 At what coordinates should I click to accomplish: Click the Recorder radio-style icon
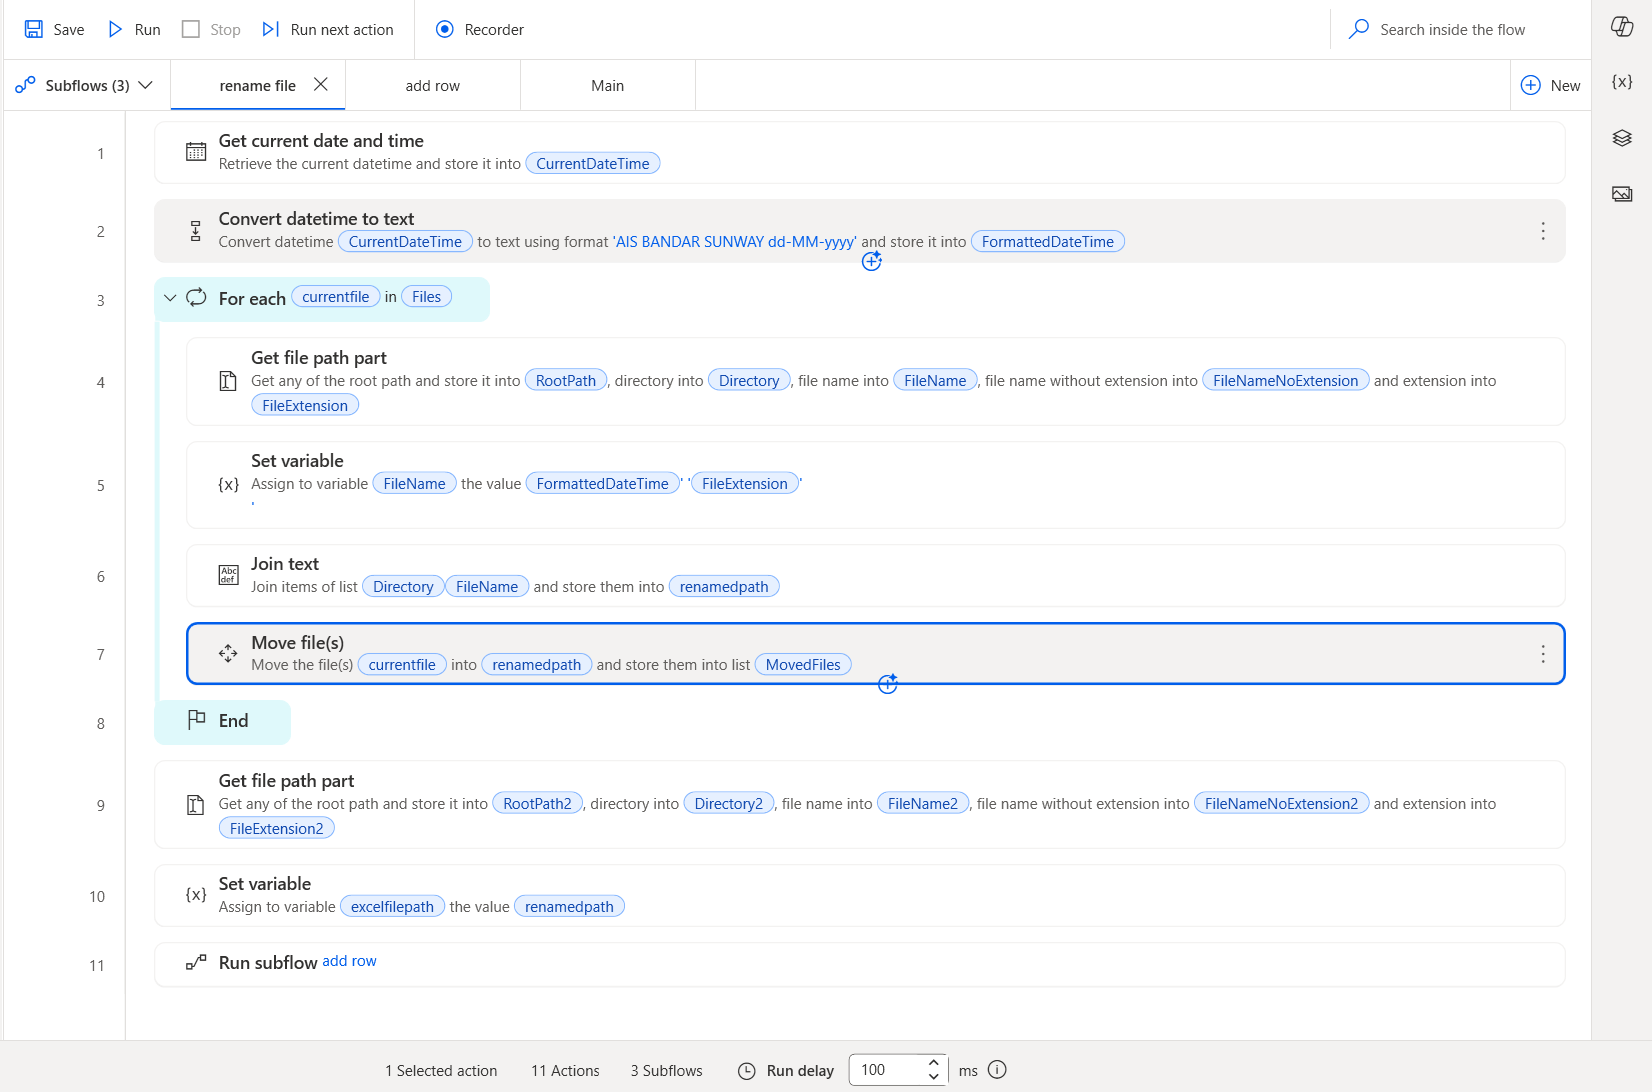click(x=445, y=29)
